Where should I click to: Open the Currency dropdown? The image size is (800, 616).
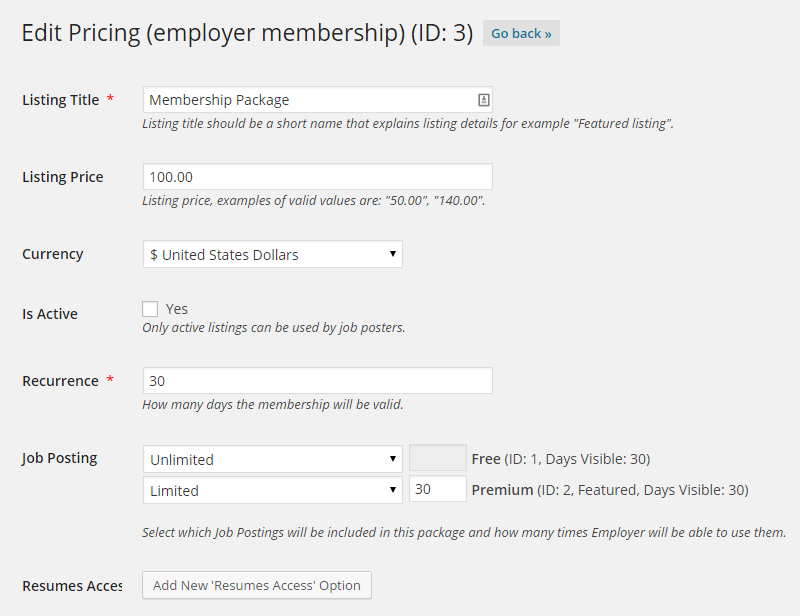click(272, 254)
